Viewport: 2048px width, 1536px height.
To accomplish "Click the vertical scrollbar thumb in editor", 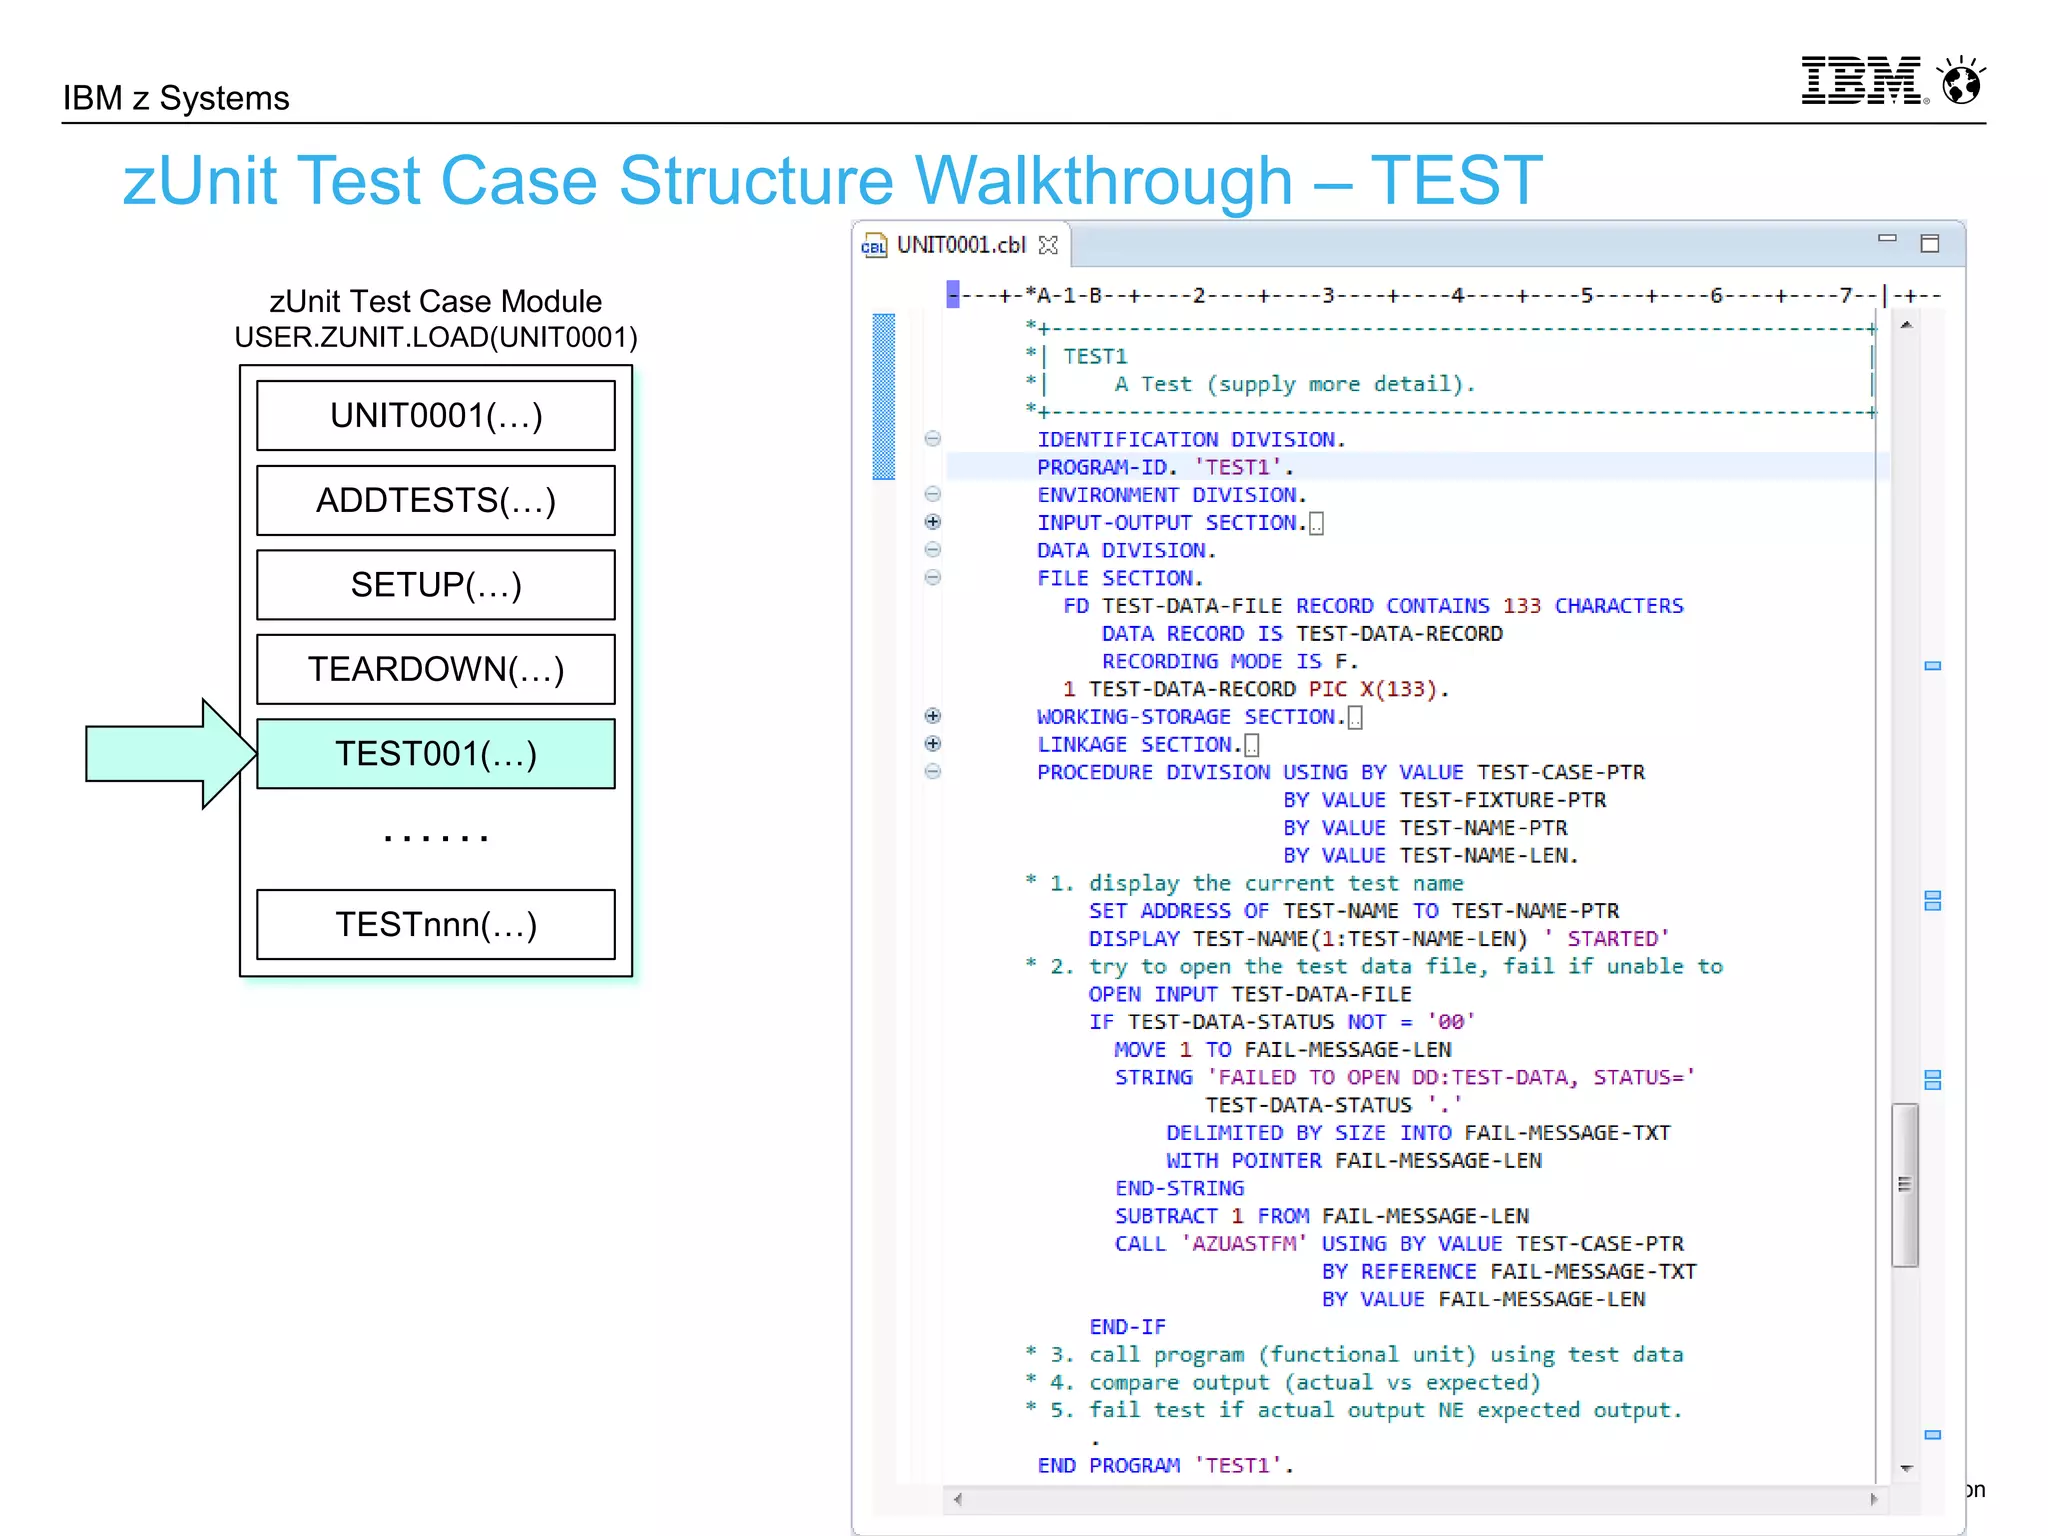I will (1905, 1185).
